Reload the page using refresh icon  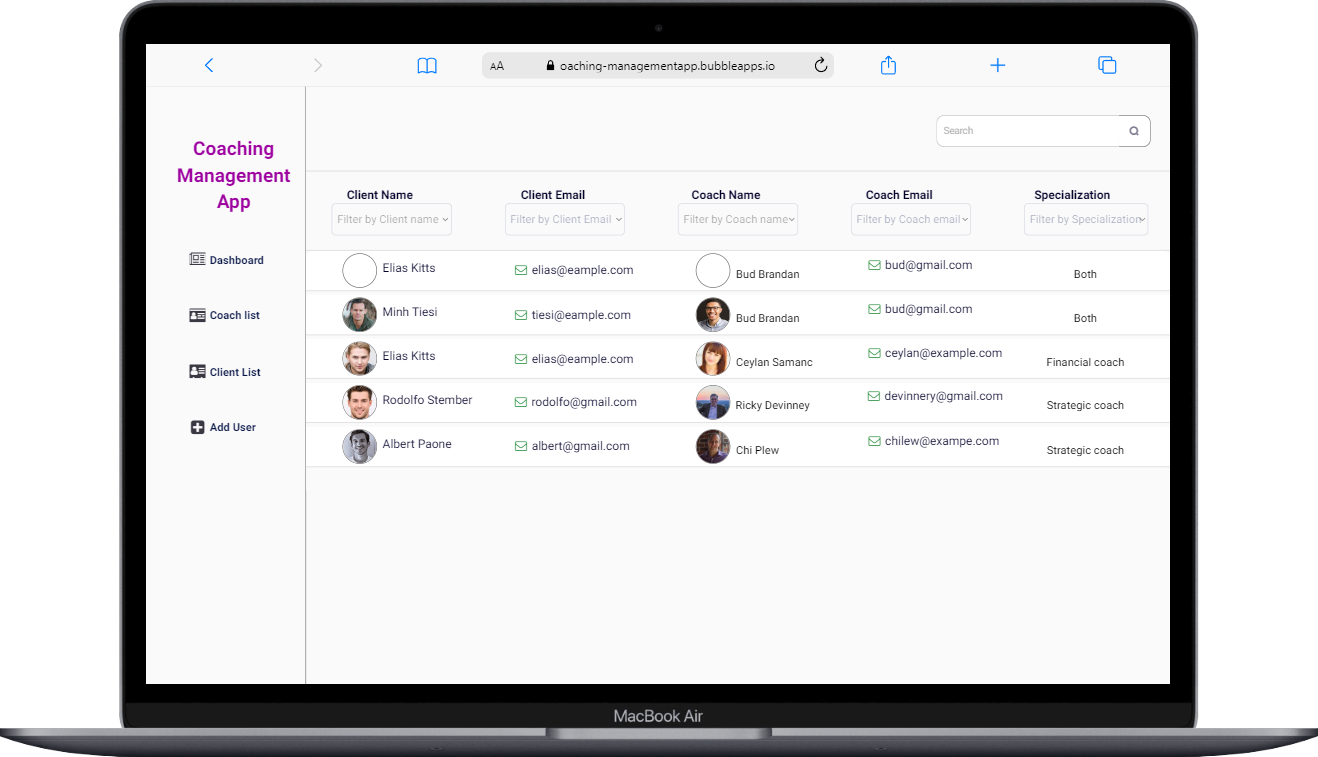821,65
